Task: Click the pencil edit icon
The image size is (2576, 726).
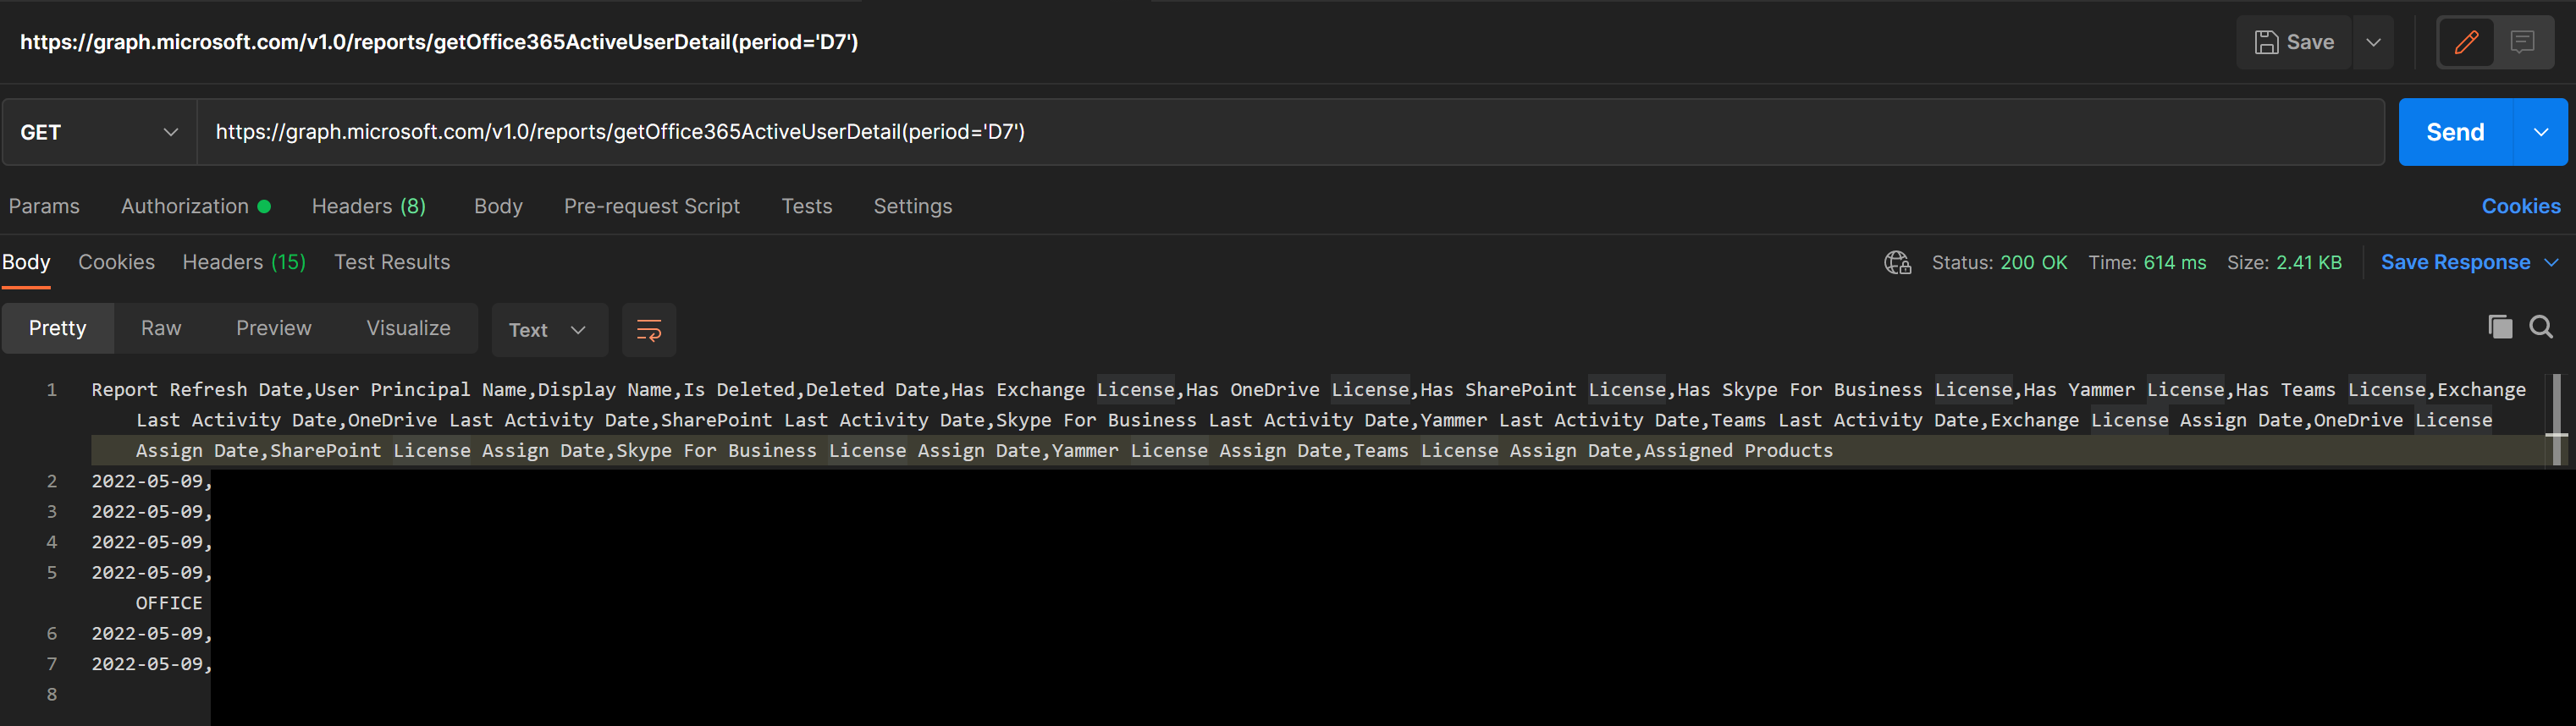Action: [2466, 42]
